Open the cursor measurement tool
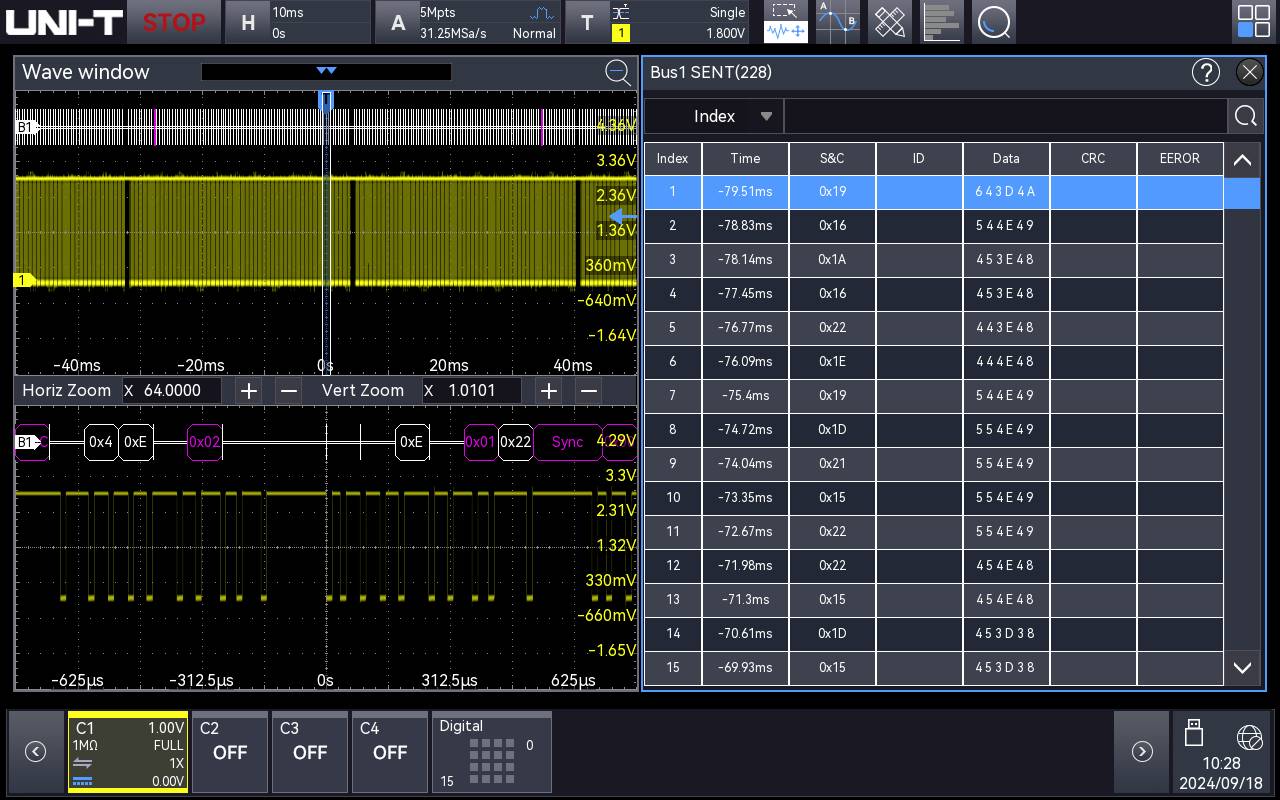Screen dimensions: 1280x800 pos(785,21)
